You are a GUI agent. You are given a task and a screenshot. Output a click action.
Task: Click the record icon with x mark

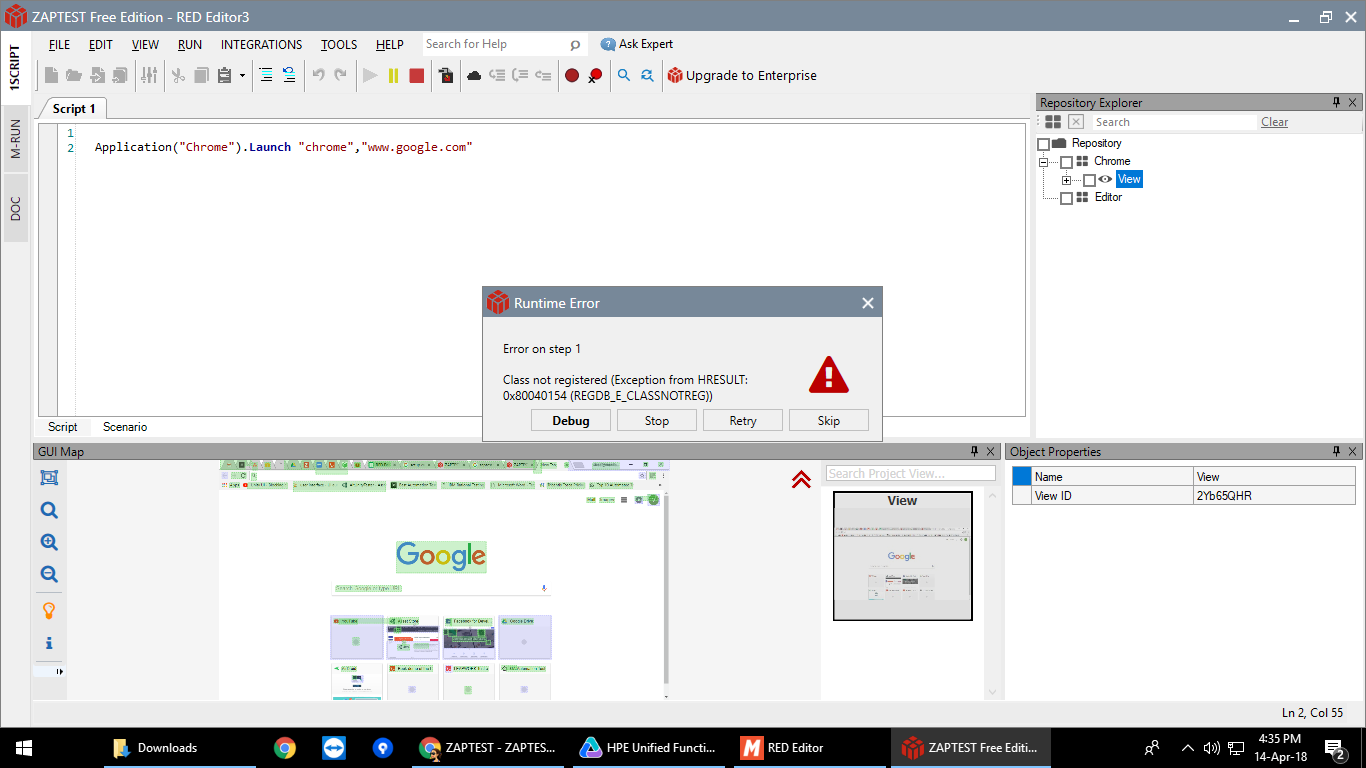point(595,75)
